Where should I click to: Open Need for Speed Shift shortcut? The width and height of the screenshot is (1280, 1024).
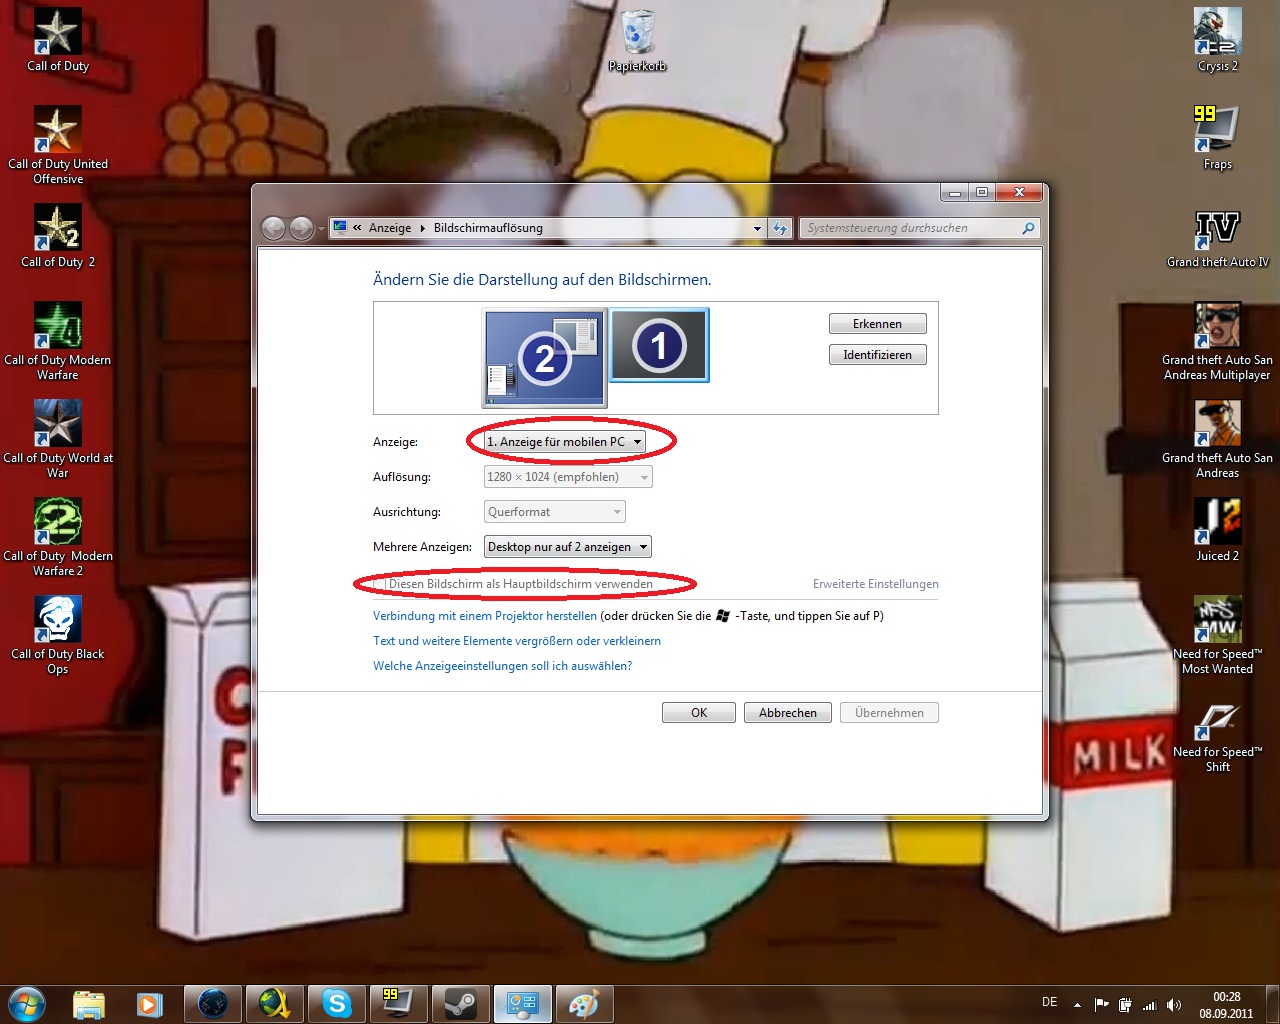pos(1217,725)
